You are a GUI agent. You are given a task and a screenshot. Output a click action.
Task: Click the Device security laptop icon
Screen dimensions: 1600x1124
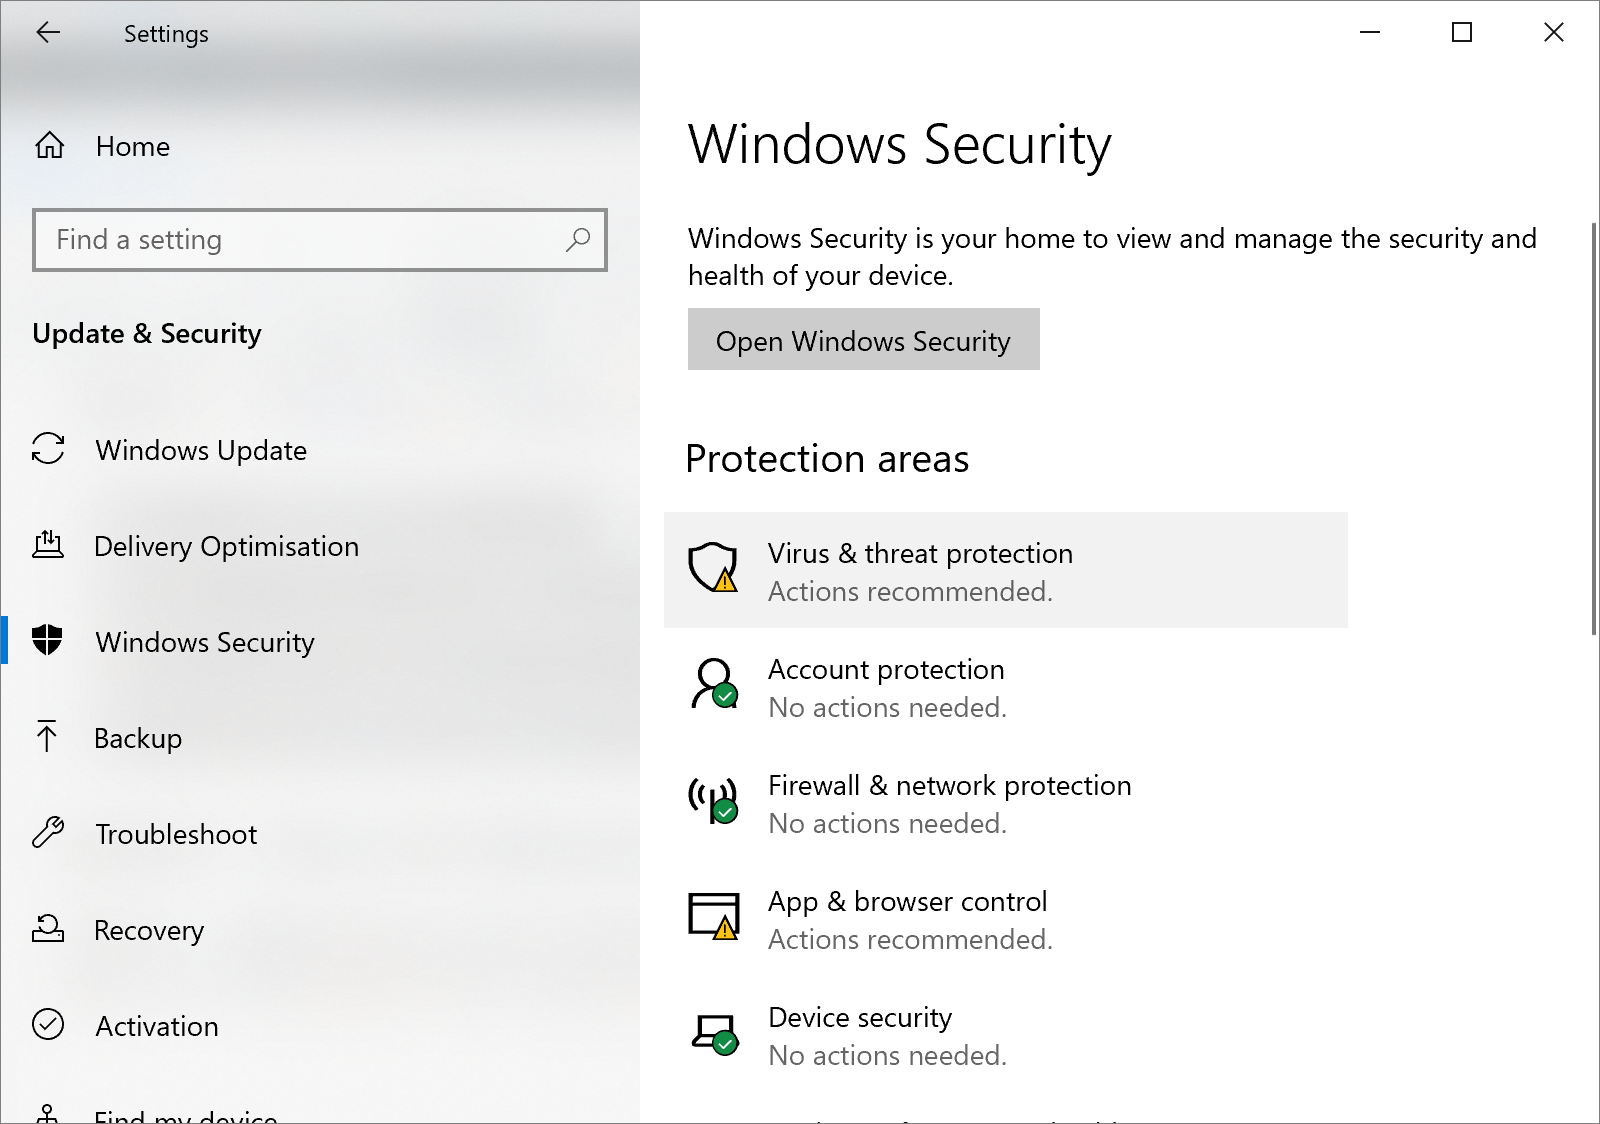point(715,1034)
